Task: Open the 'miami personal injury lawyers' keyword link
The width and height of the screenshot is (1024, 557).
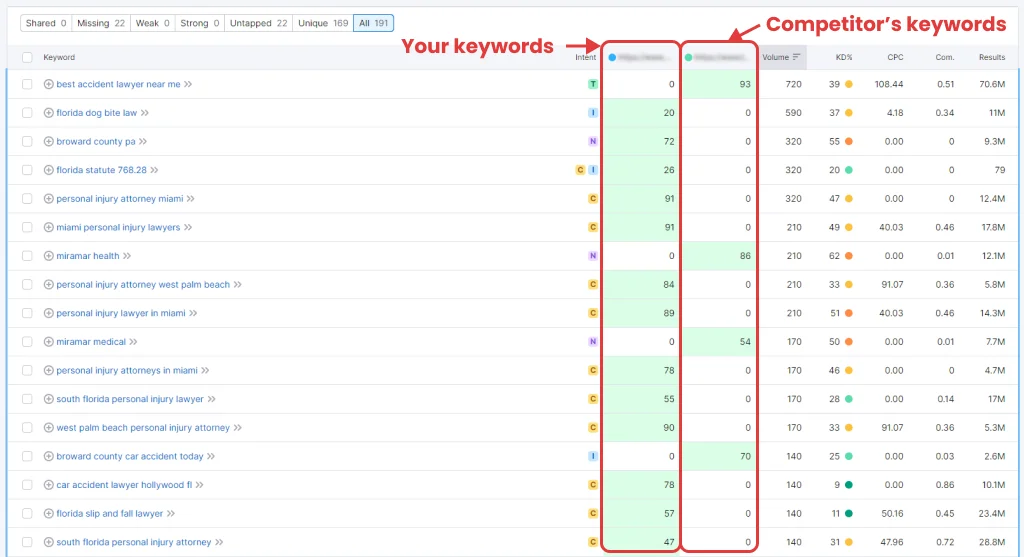Action: tap(118, 227)
